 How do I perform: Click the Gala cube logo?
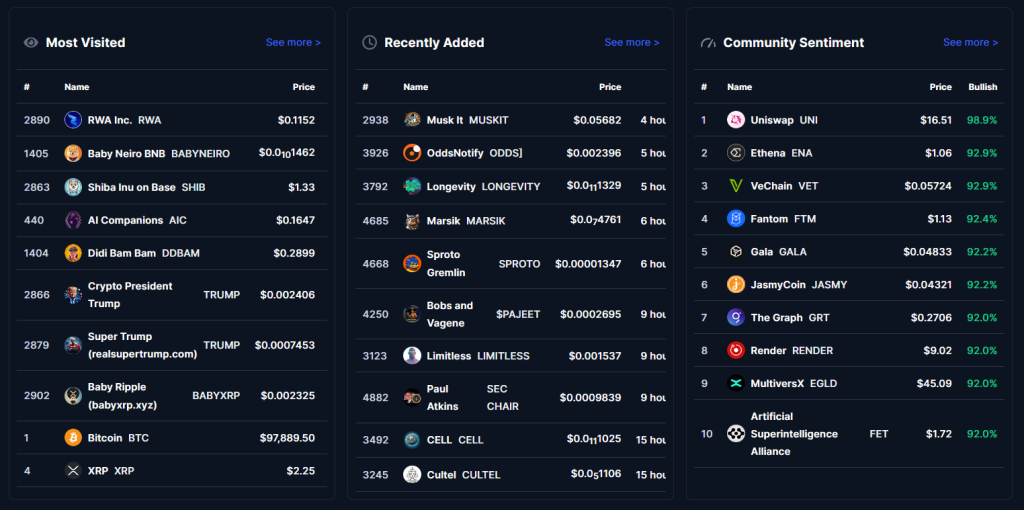click(x=736, y=251)
